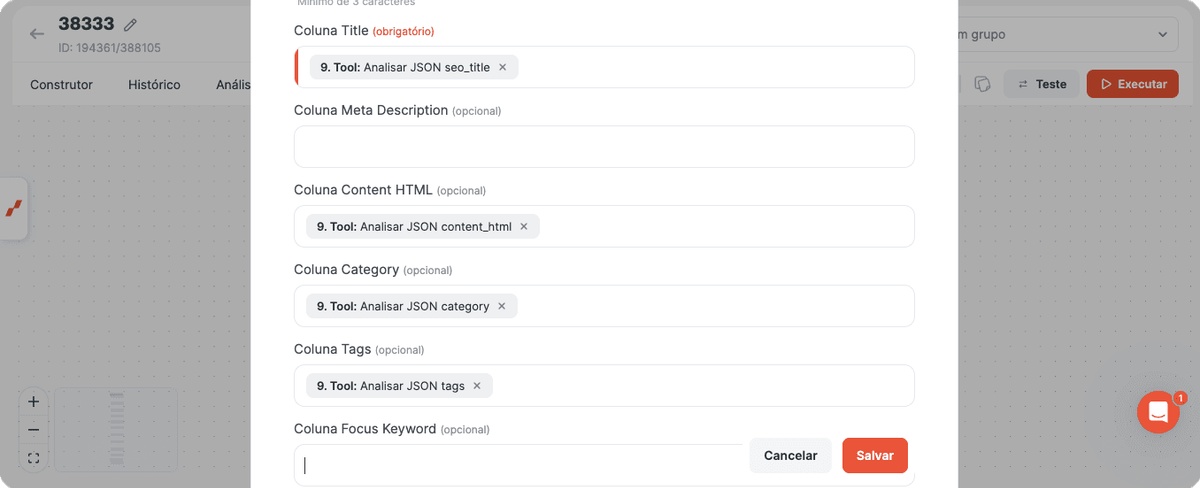Zoom out the canvas with minus icon
Viewport: 1200px width, 488px height.
coord(33,430)
